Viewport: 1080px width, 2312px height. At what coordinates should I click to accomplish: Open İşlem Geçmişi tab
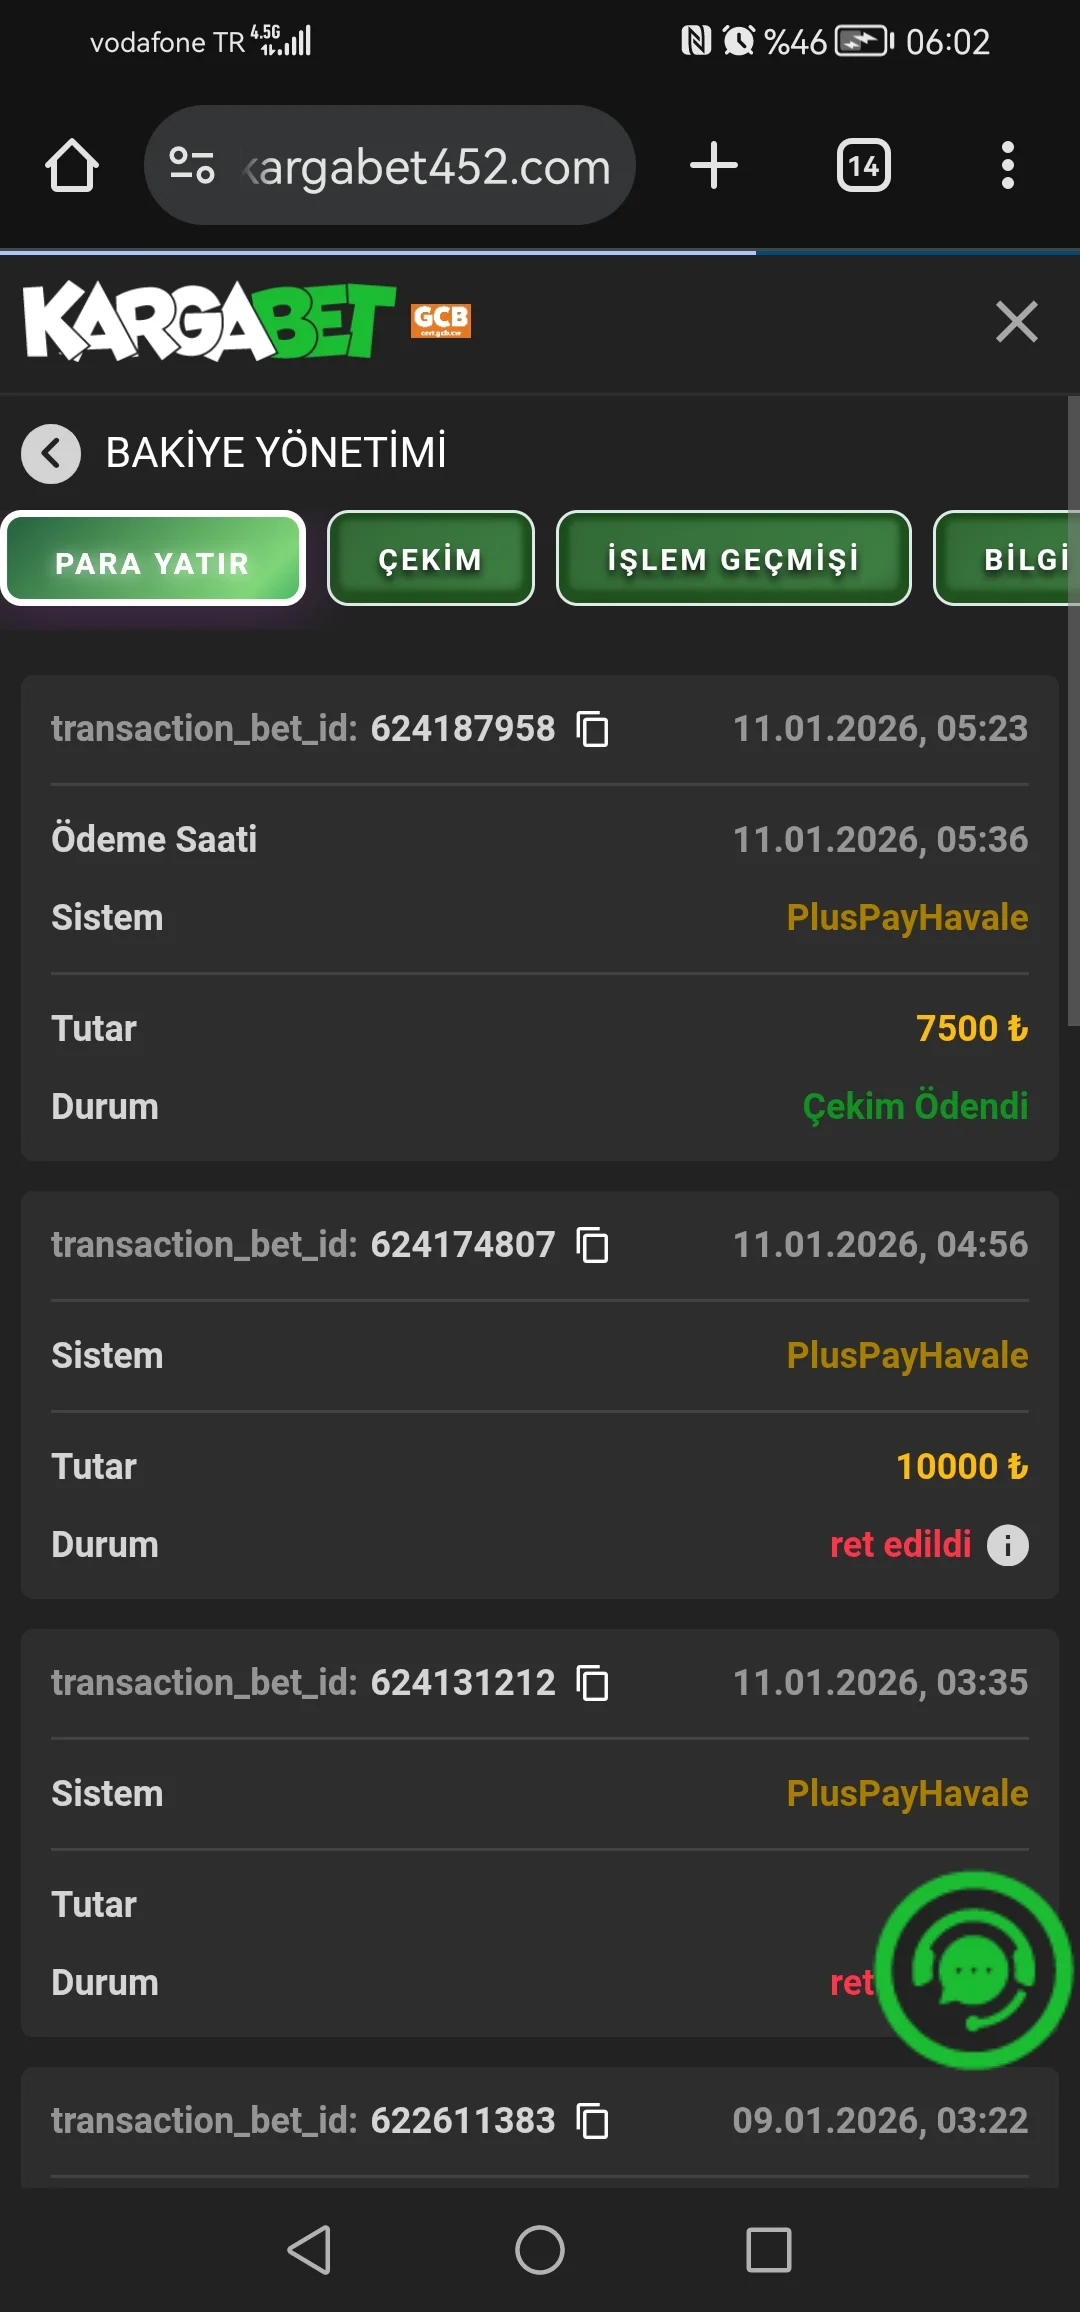click(x=733, y=559)
